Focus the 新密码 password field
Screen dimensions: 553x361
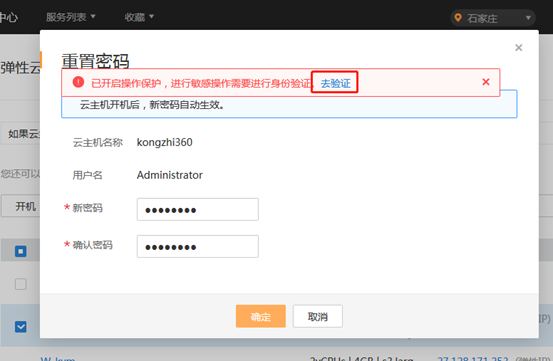198,209
